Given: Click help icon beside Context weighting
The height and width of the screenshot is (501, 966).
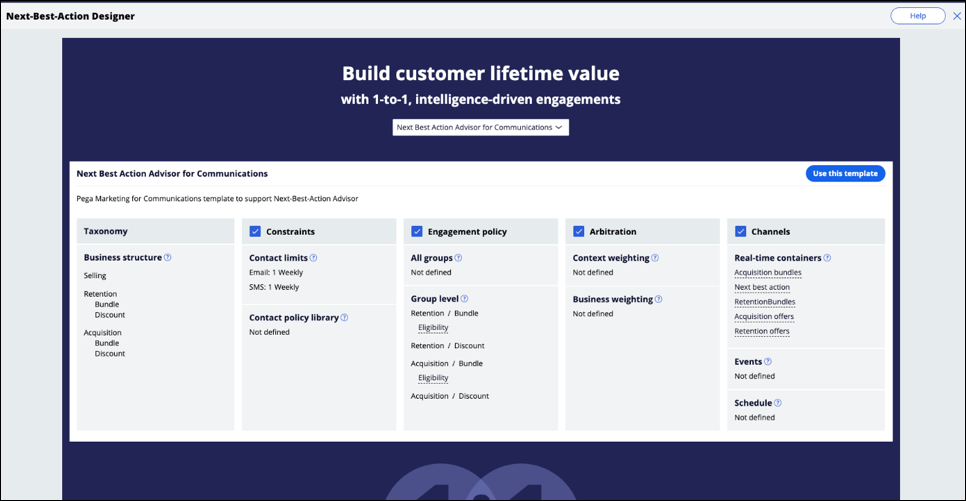Looking at the screenshot, I should 655,258.
